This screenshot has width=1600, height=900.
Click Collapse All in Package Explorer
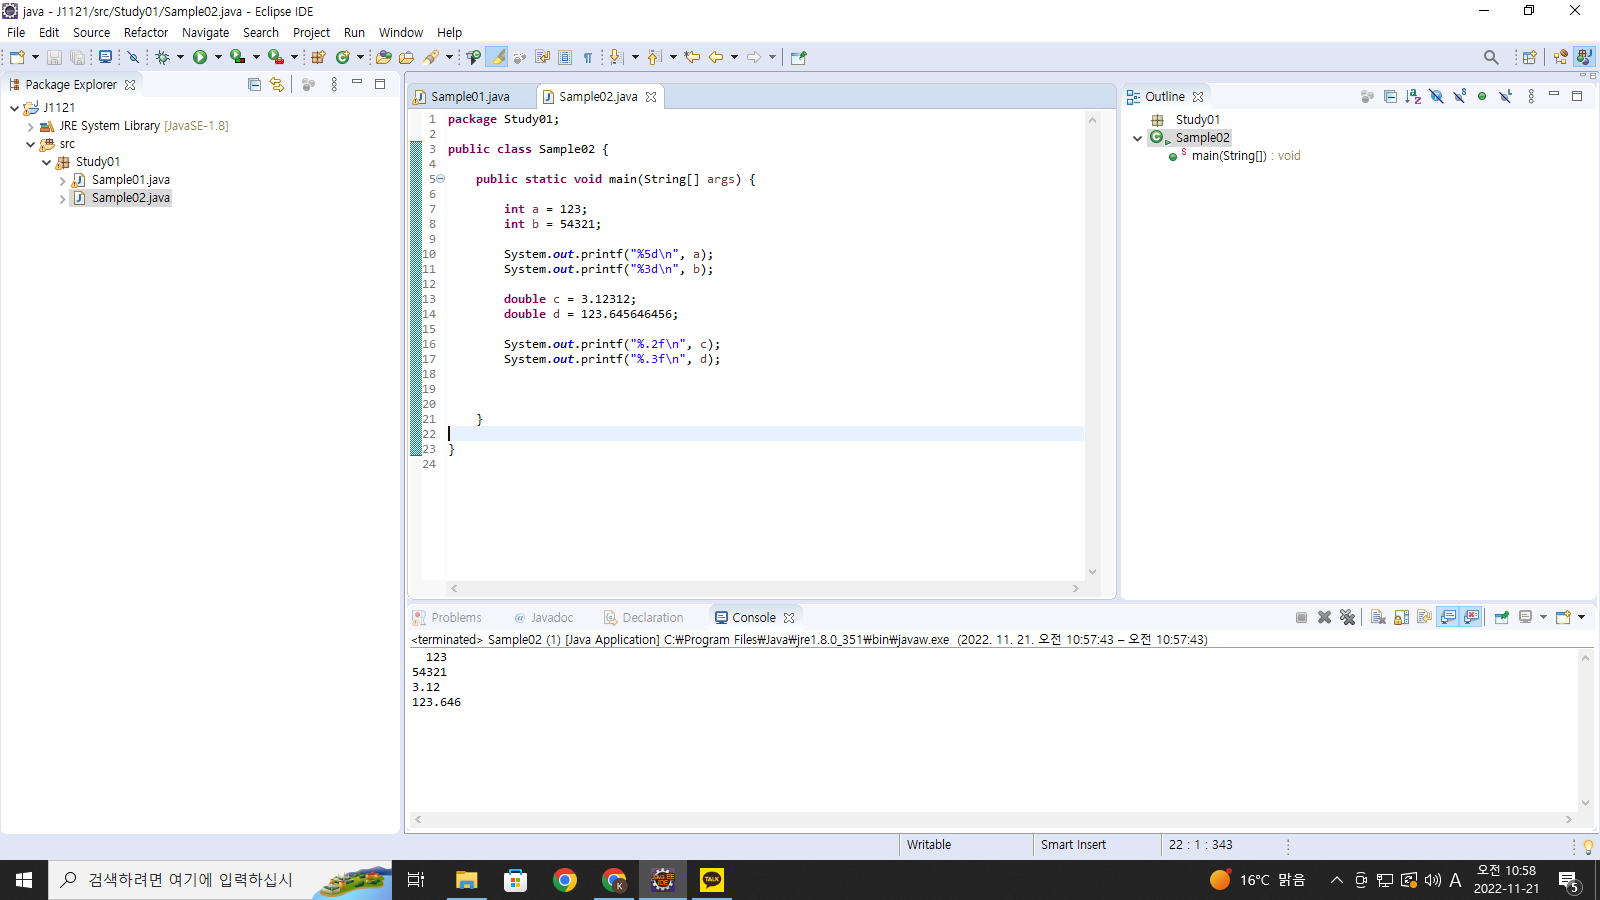click(x=254, y=85)
